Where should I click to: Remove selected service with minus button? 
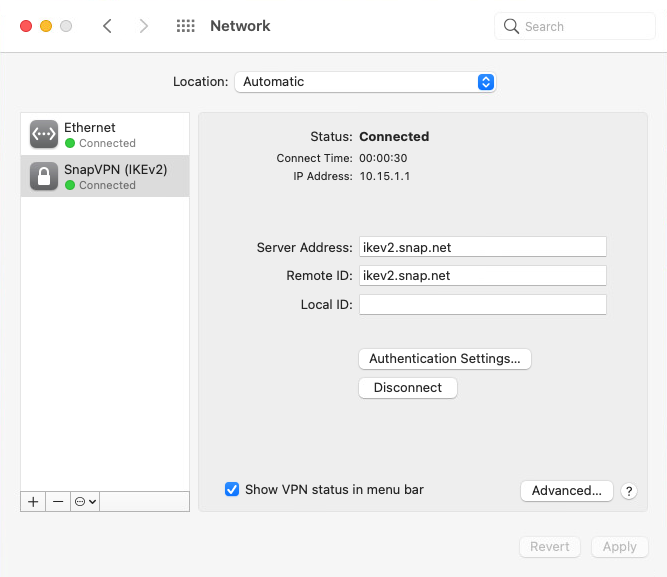[58, 502]
